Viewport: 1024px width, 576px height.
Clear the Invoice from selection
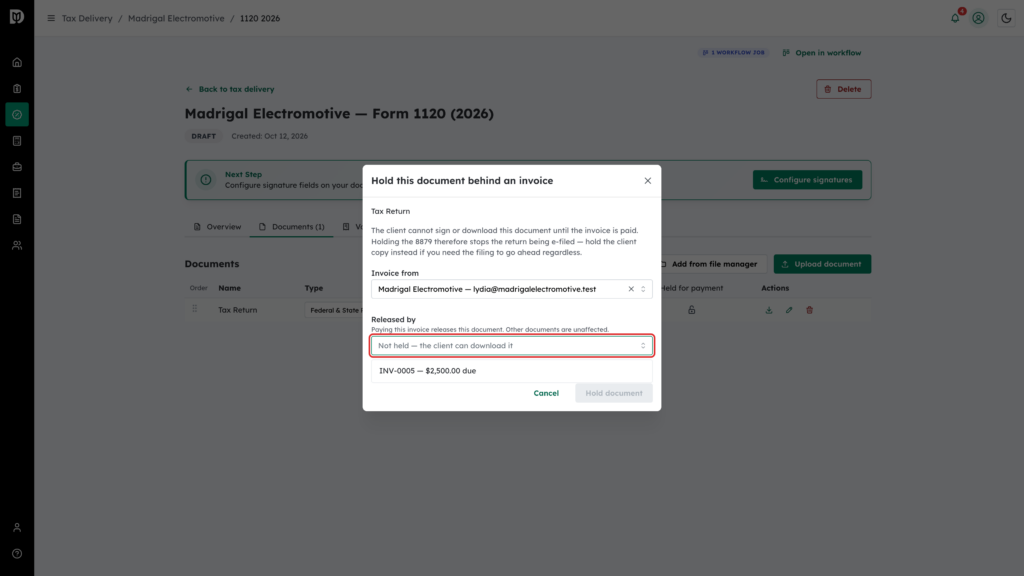click(631, 289)
